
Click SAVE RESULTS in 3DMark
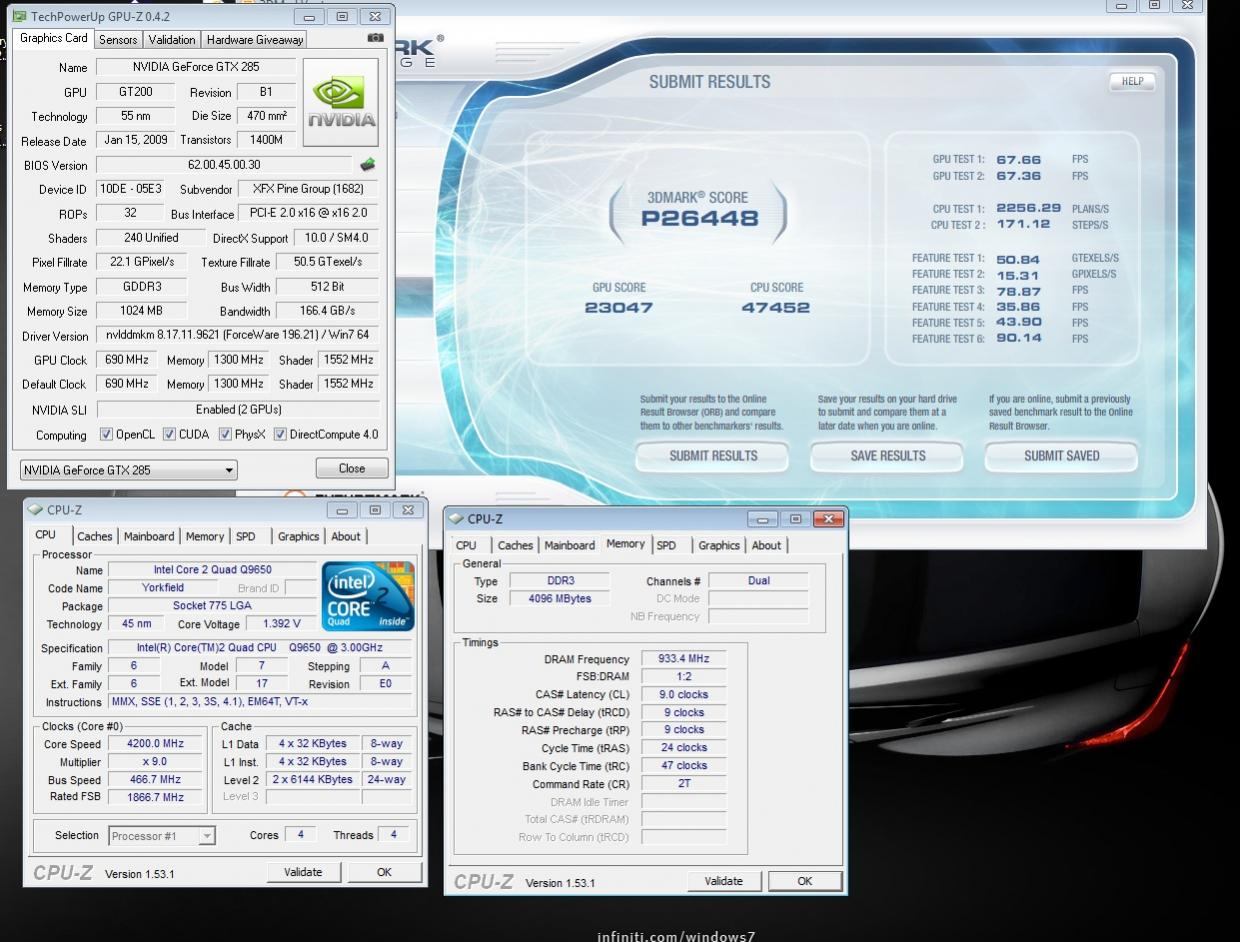(x=887, y=456)
